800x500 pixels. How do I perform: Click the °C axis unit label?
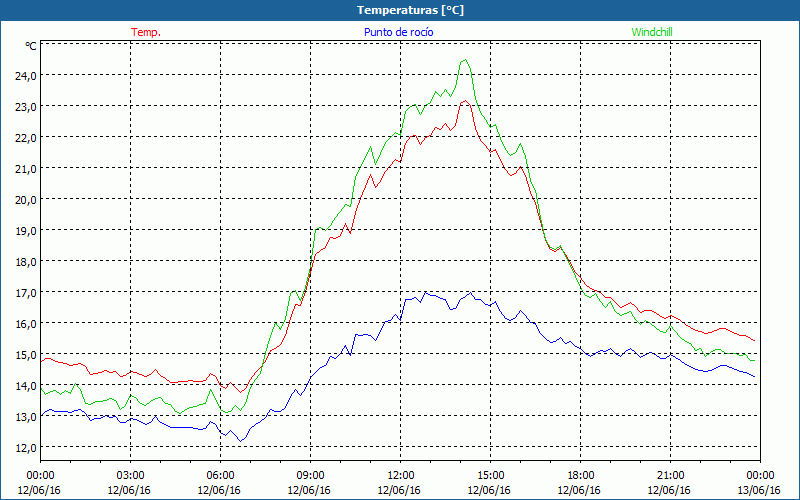tap(31, 46)
